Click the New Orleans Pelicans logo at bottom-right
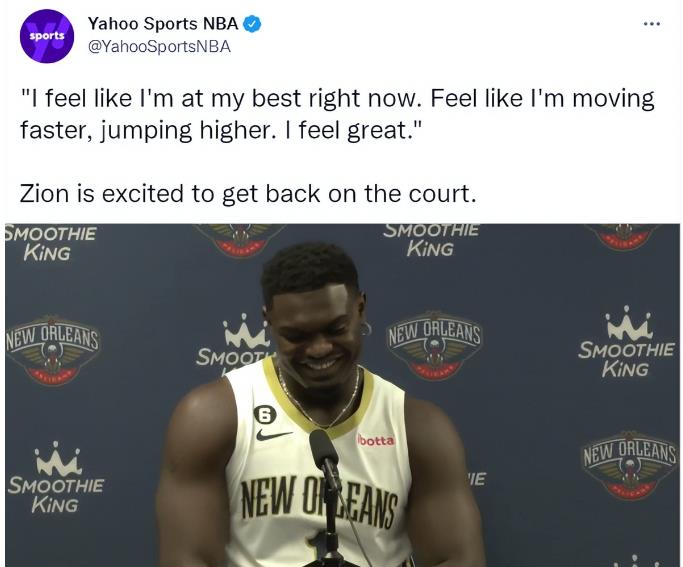Image resolution: width=683 pixels, height=567 pixels. [x=630, y=465]
